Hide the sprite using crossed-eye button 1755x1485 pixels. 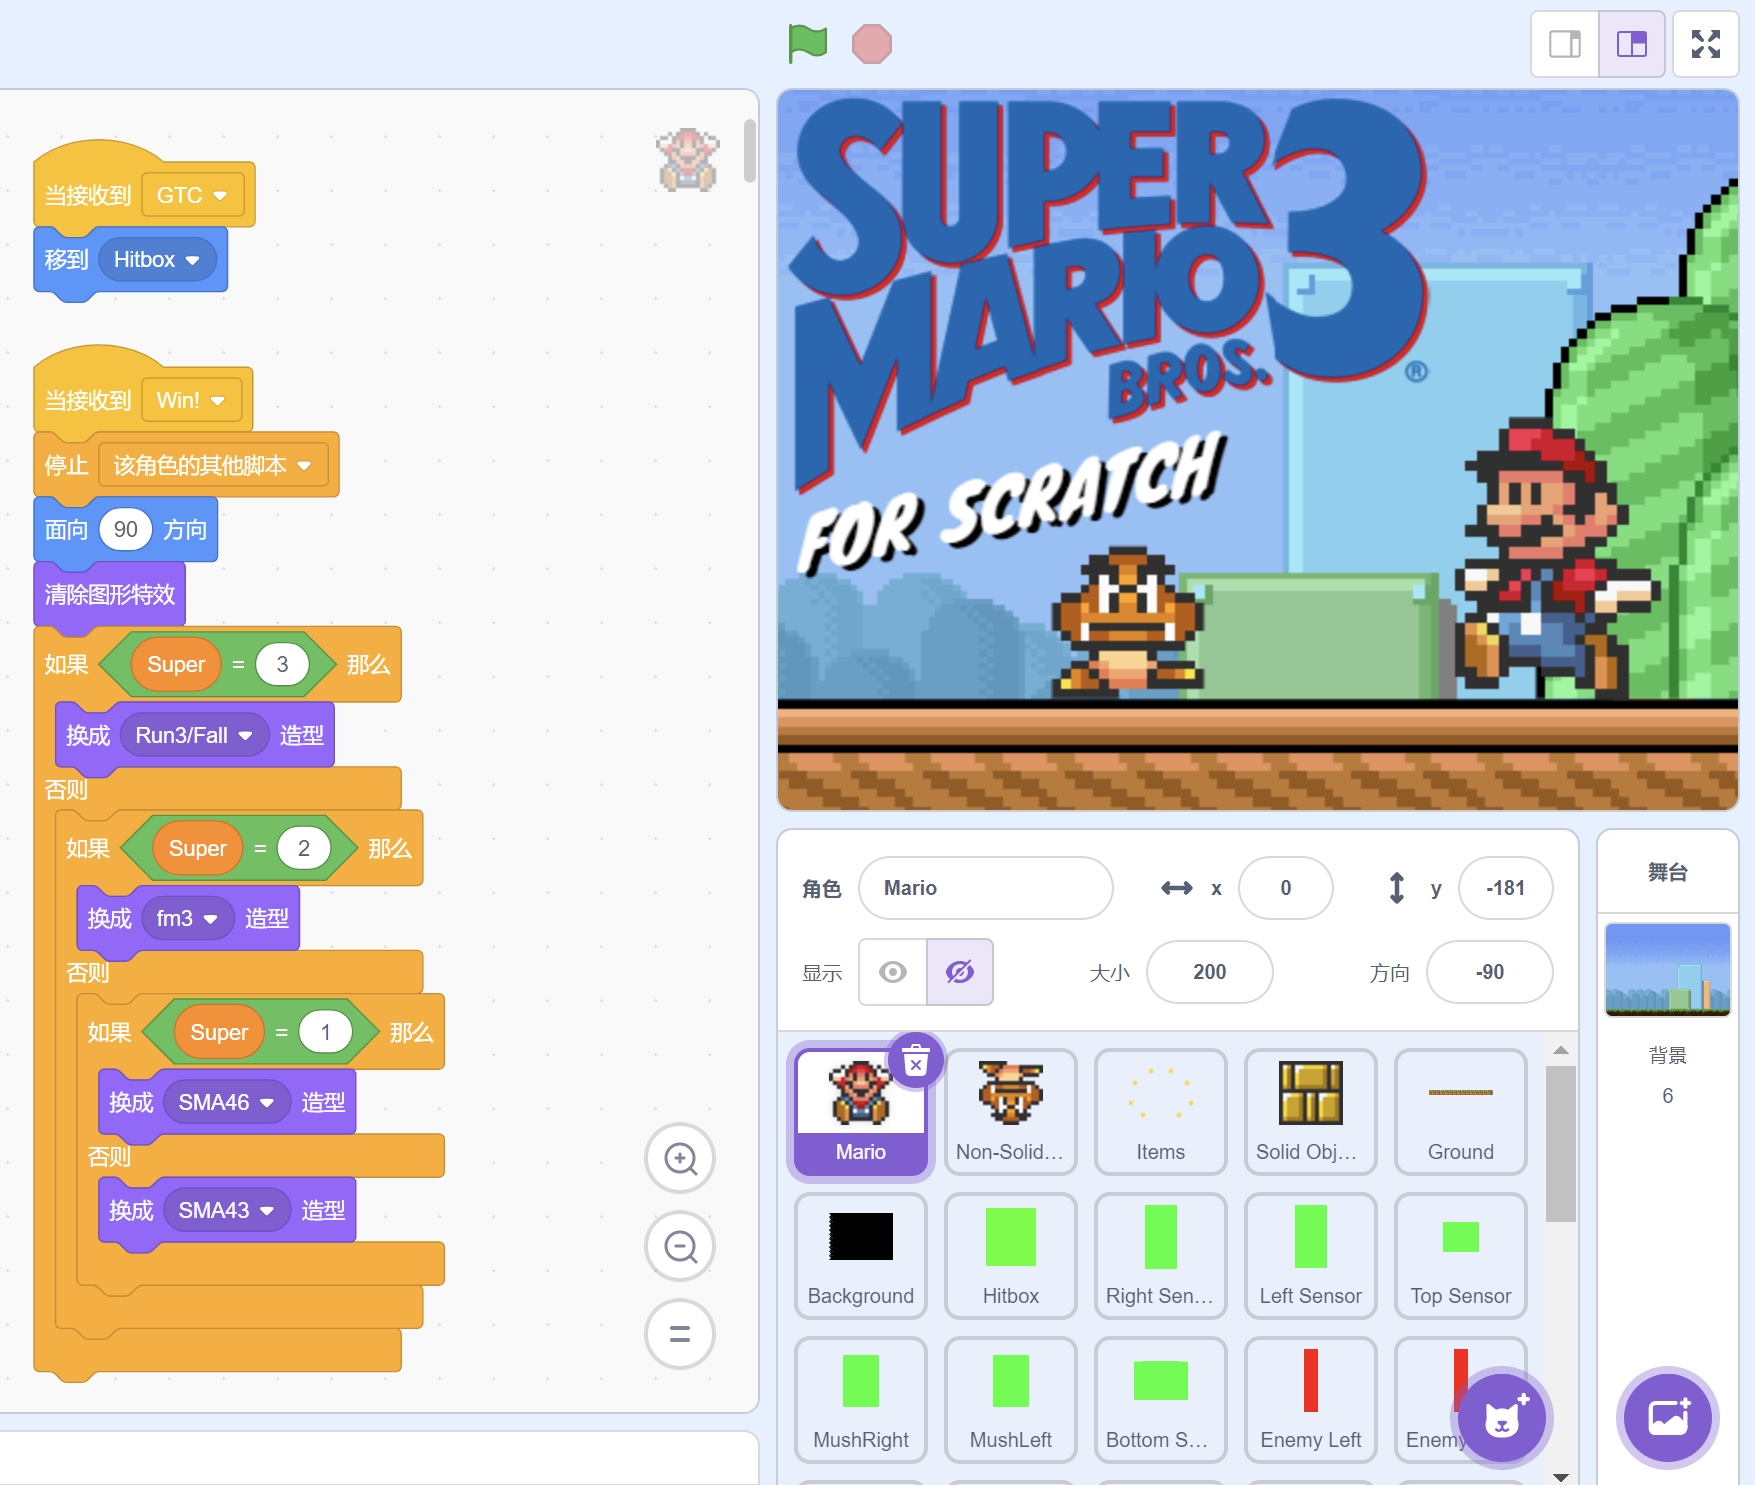tap(960, 972)
